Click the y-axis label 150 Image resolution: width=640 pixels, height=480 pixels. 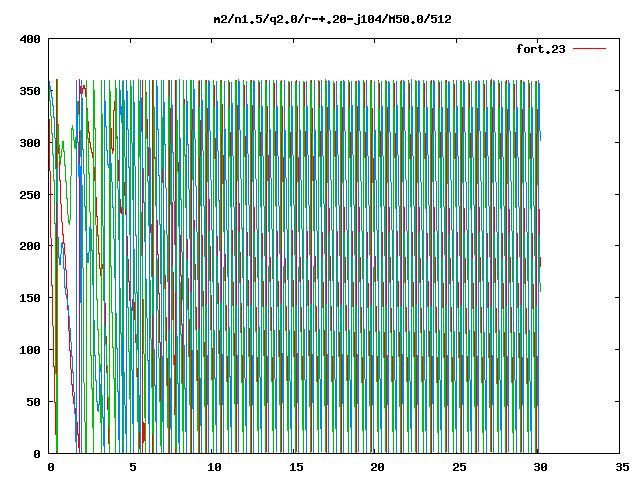[x=30, y=298]
